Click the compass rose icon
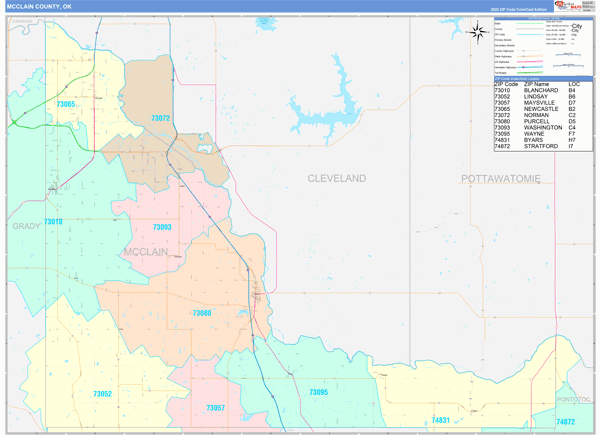The image size is (600, 435). point(477,31)
